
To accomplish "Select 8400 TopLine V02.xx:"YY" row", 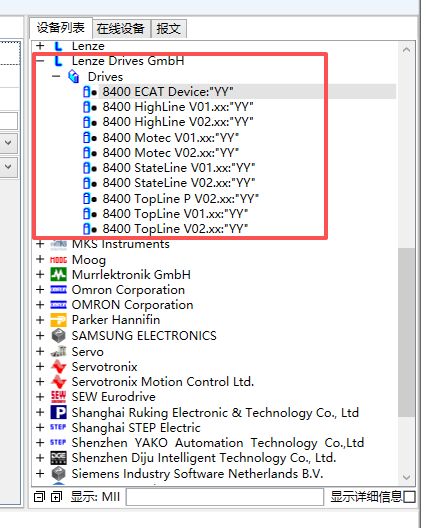I will 175,229.
